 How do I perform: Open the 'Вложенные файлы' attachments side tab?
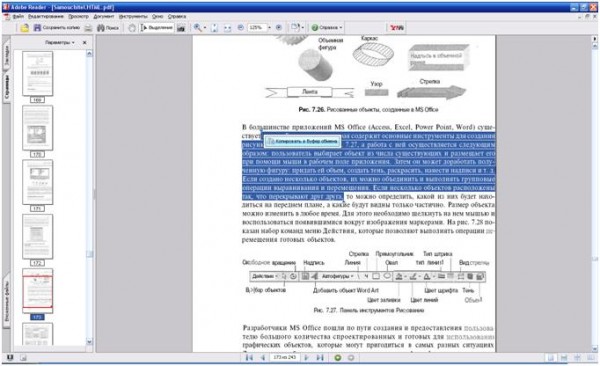[x=7, y=301]
